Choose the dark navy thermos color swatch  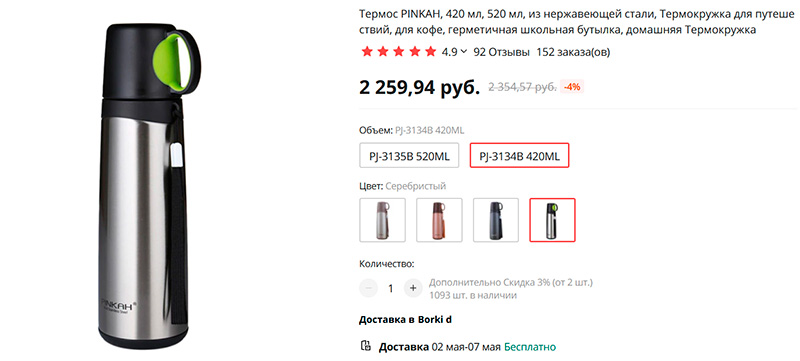(496, 220)
